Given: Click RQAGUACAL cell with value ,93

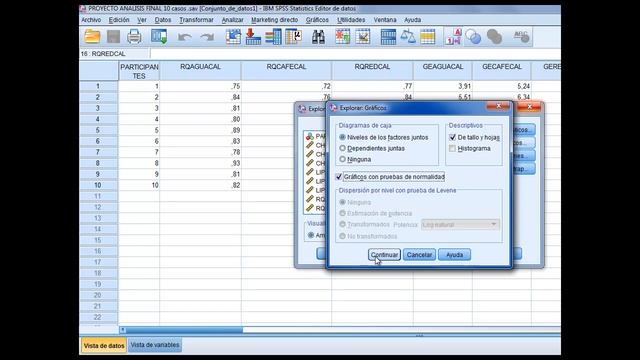Looking at the screenshot, I should click(x=200, y=163).
